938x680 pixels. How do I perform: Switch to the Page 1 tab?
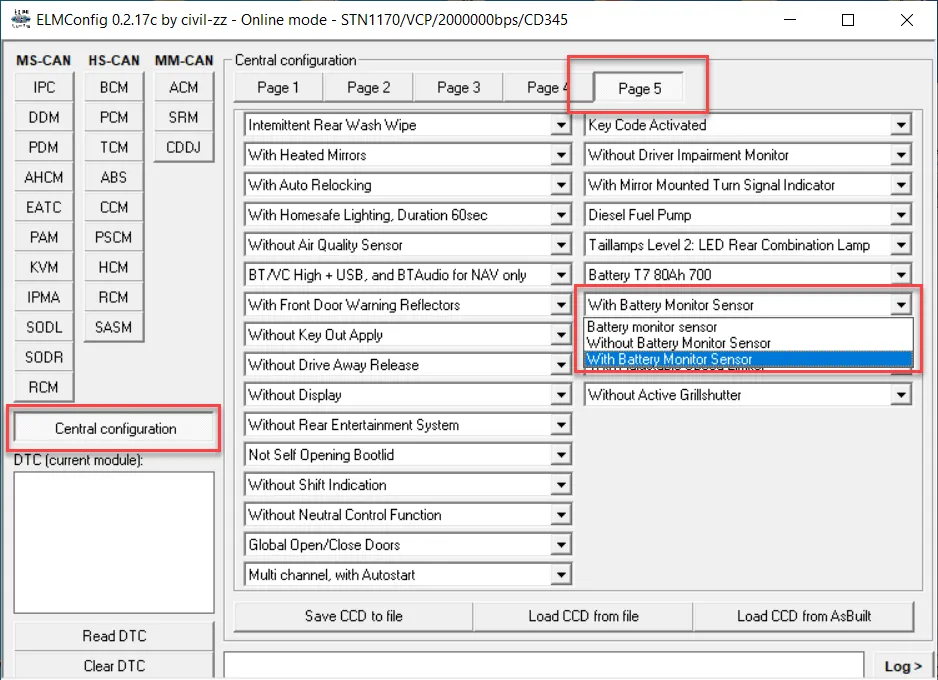(x=277, y=88)
